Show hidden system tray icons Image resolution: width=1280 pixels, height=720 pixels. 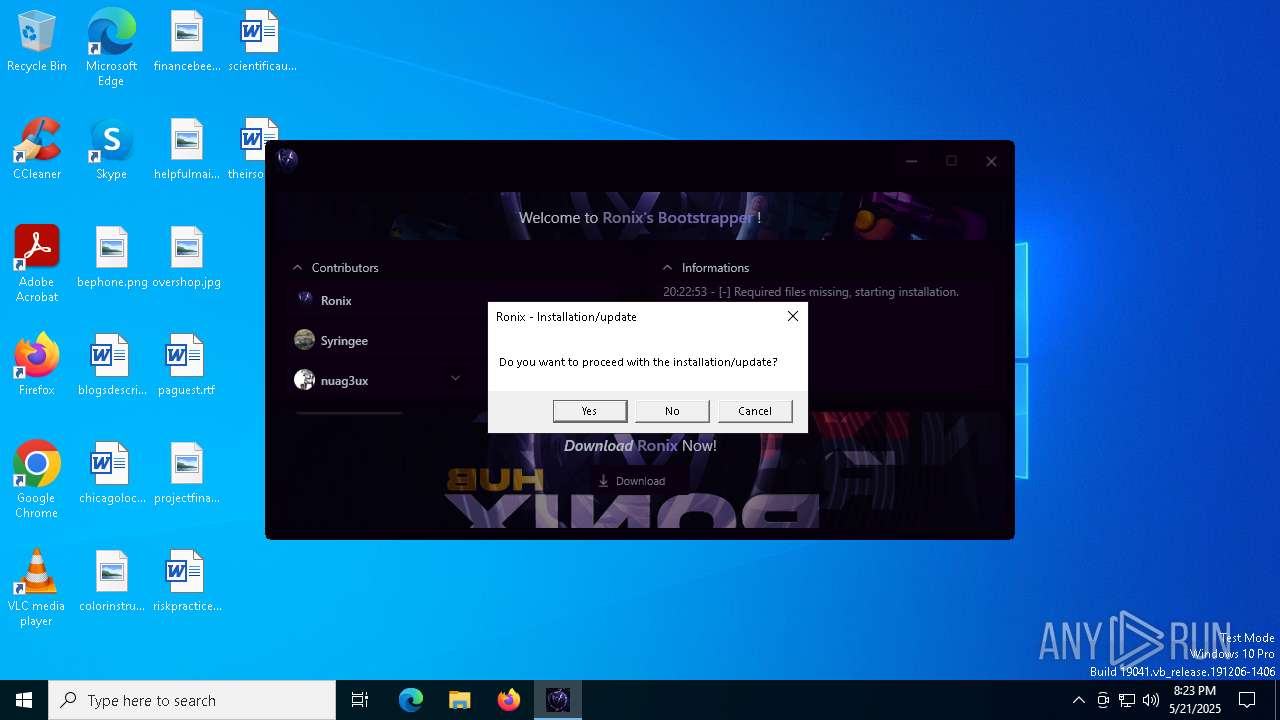[x=1078, y=700]
